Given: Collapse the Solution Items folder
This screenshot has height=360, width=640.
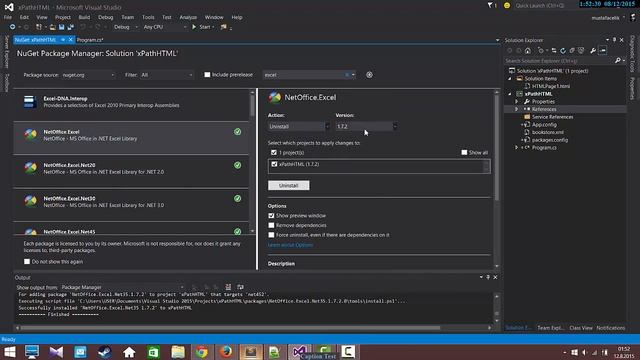Looking at the screenshot, I should point(510,78).
